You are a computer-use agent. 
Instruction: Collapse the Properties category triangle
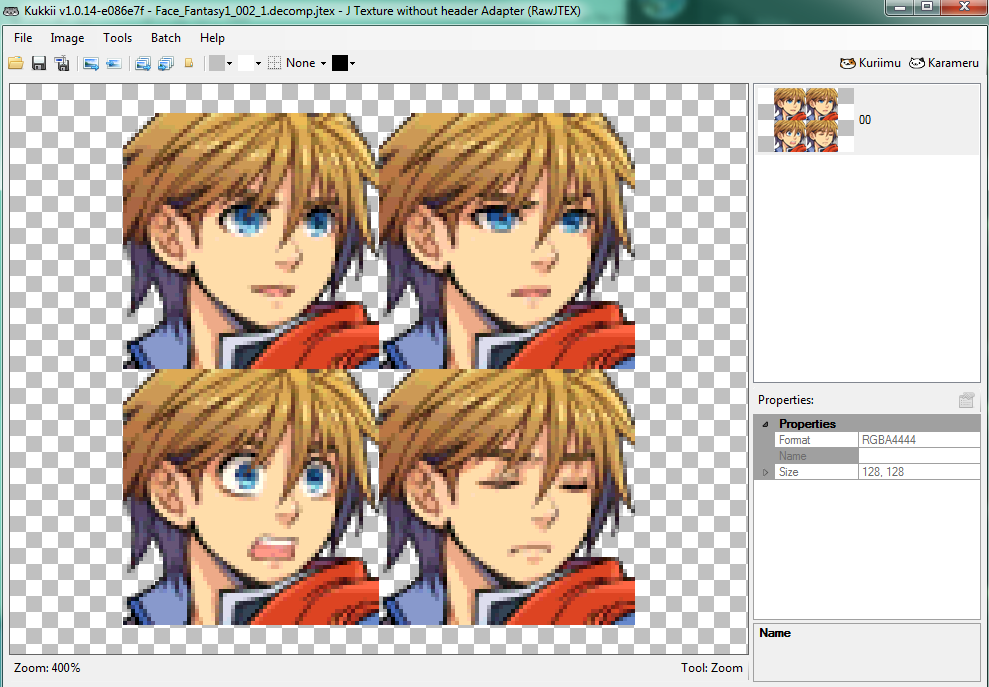coord(766,424)
